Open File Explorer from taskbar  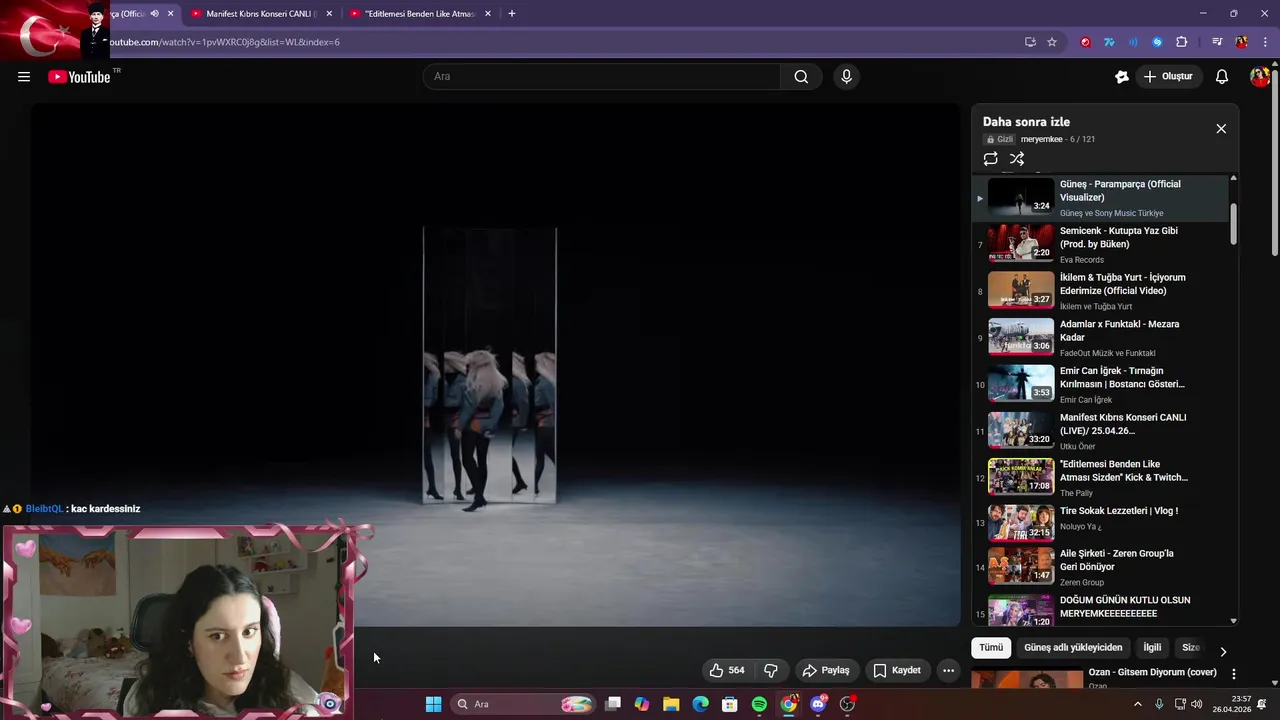[671, 704]
